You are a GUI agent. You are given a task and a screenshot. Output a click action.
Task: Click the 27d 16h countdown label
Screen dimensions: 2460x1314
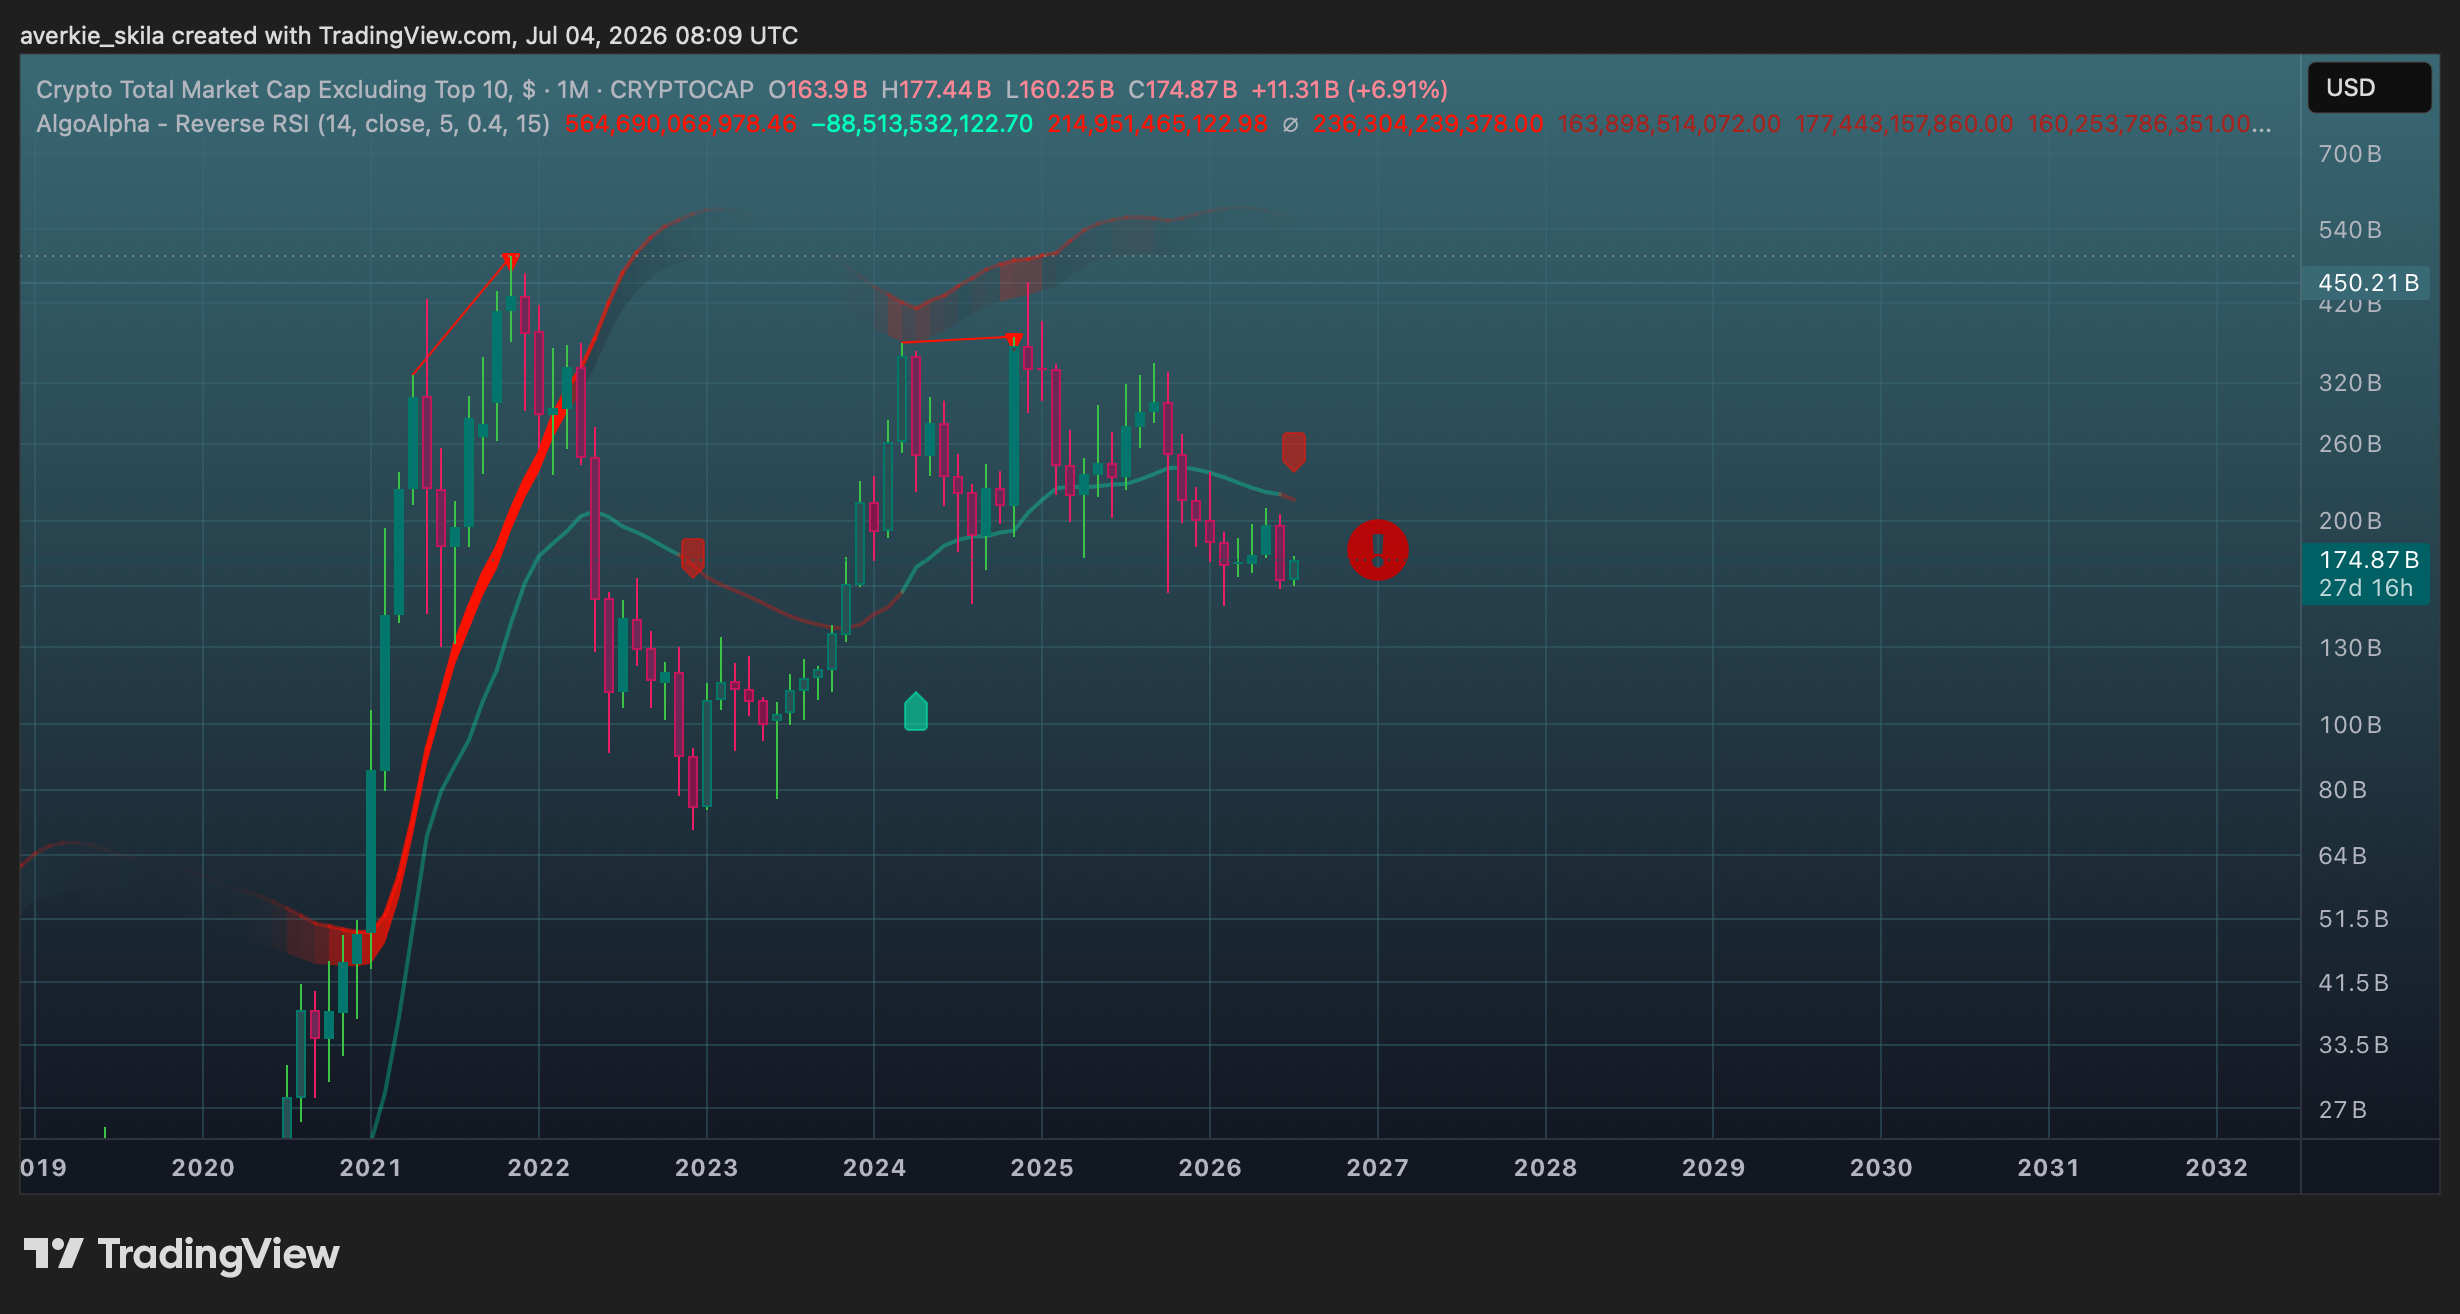(x=2365, y=588)
